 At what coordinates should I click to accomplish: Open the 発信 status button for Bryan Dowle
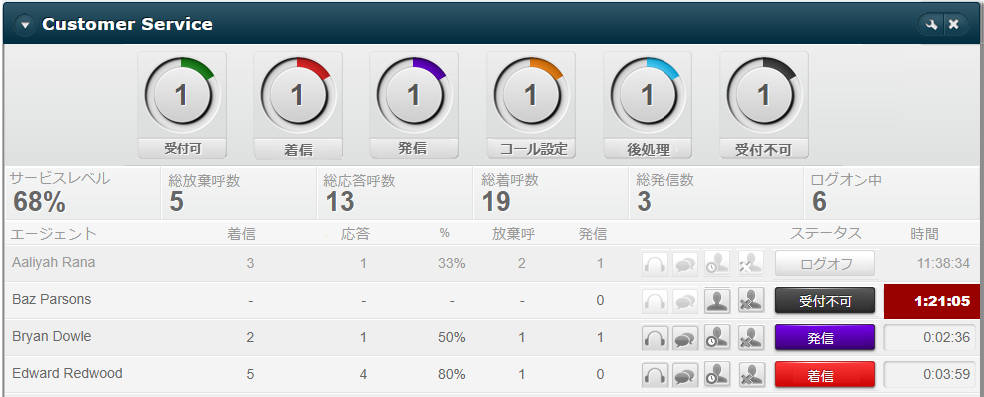click(x=825, y=338)
